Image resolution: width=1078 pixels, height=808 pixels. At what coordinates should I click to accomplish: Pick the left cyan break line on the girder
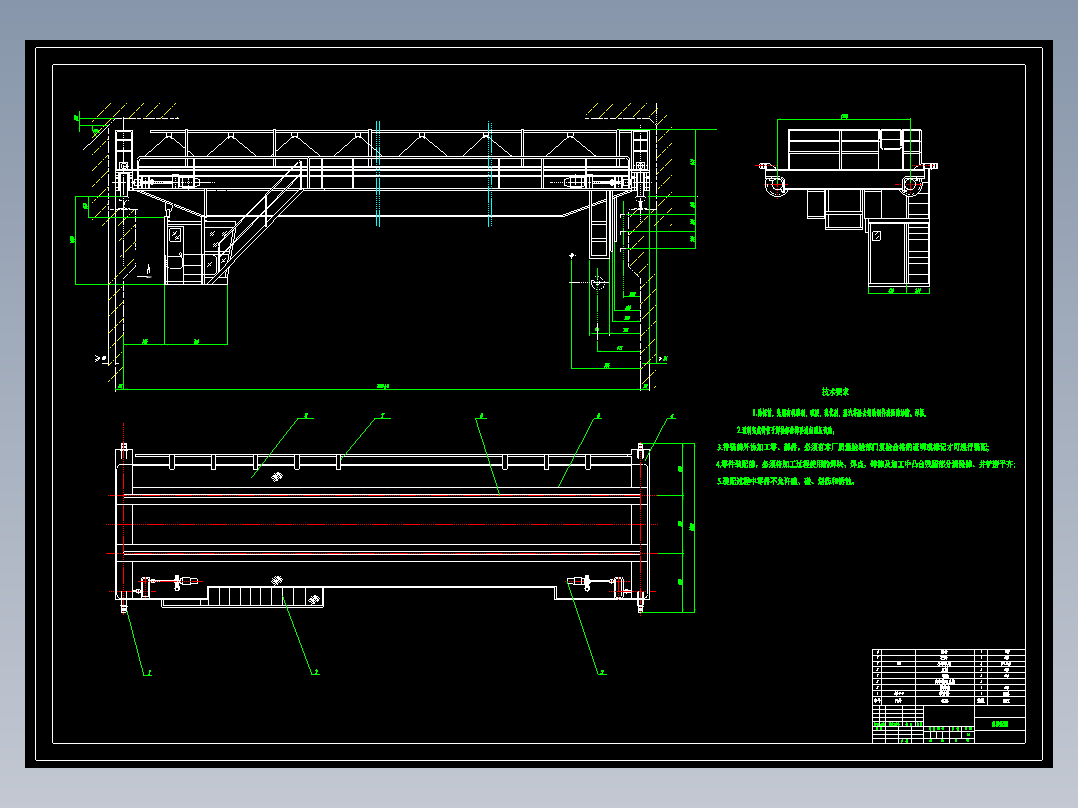(x=378, y=173)
